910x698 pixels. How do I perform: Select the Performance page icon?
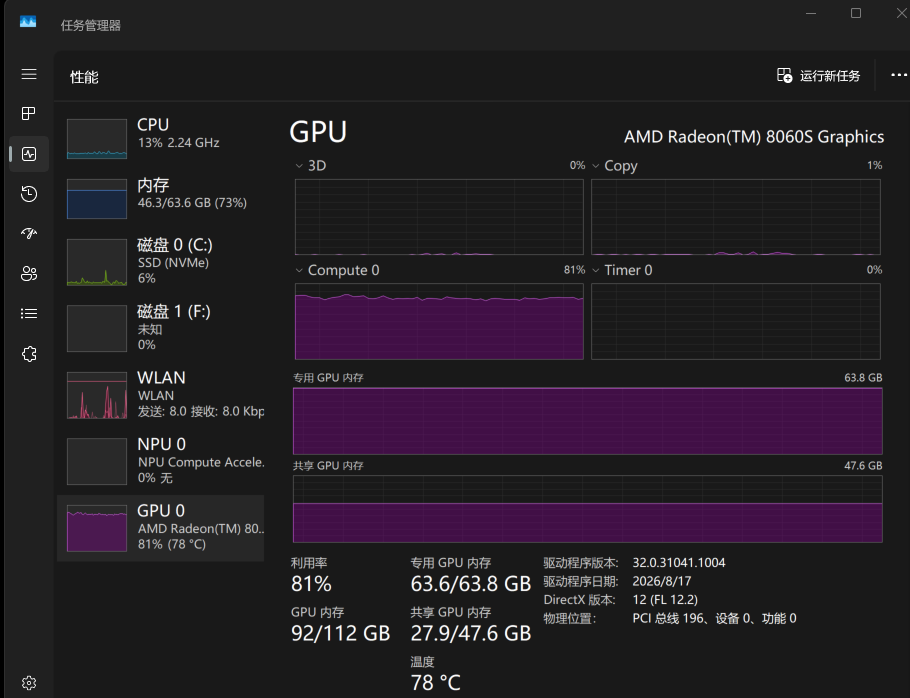(x=29, y=154)
